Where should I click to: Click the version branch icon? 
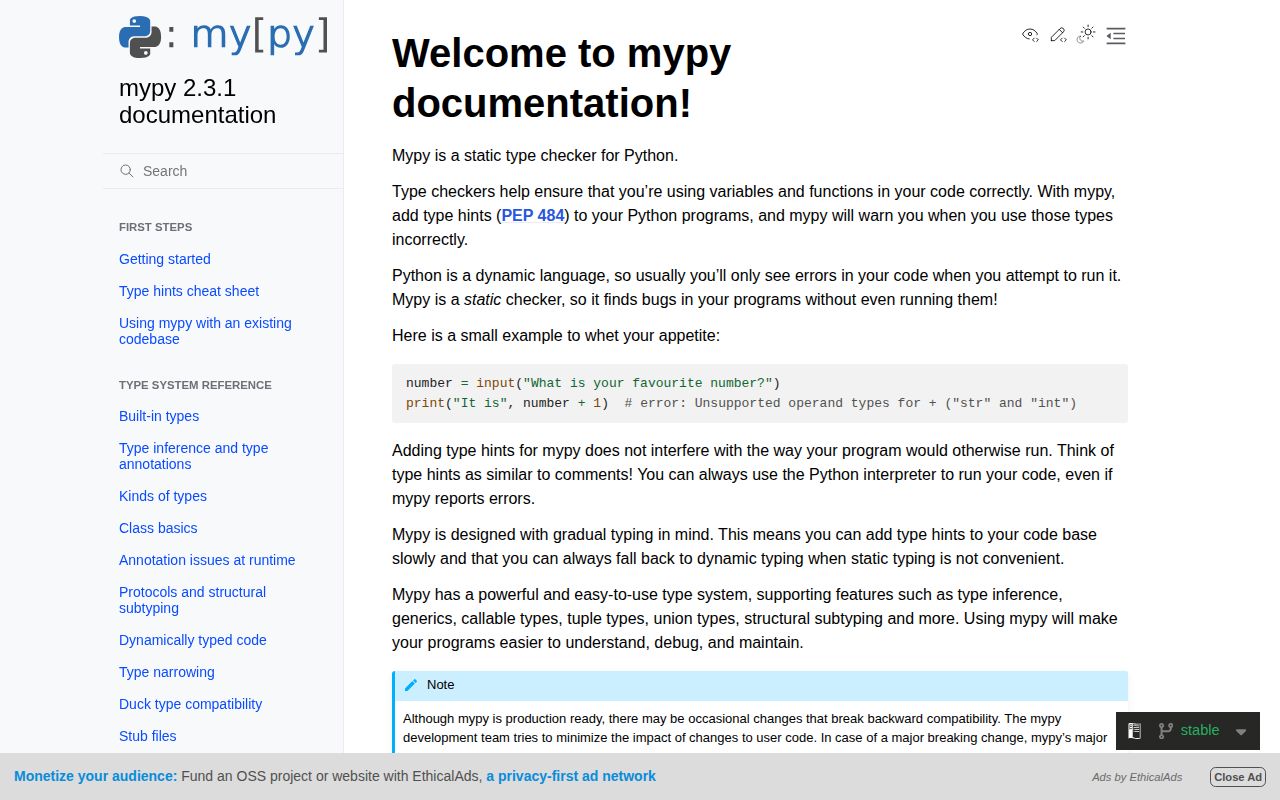(1165, 731)
